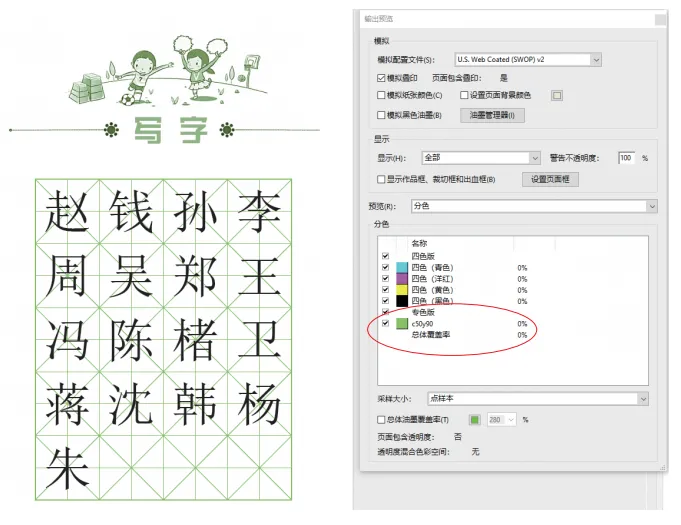Click the green c50y90 spot color swatch

tap(402, 324)
